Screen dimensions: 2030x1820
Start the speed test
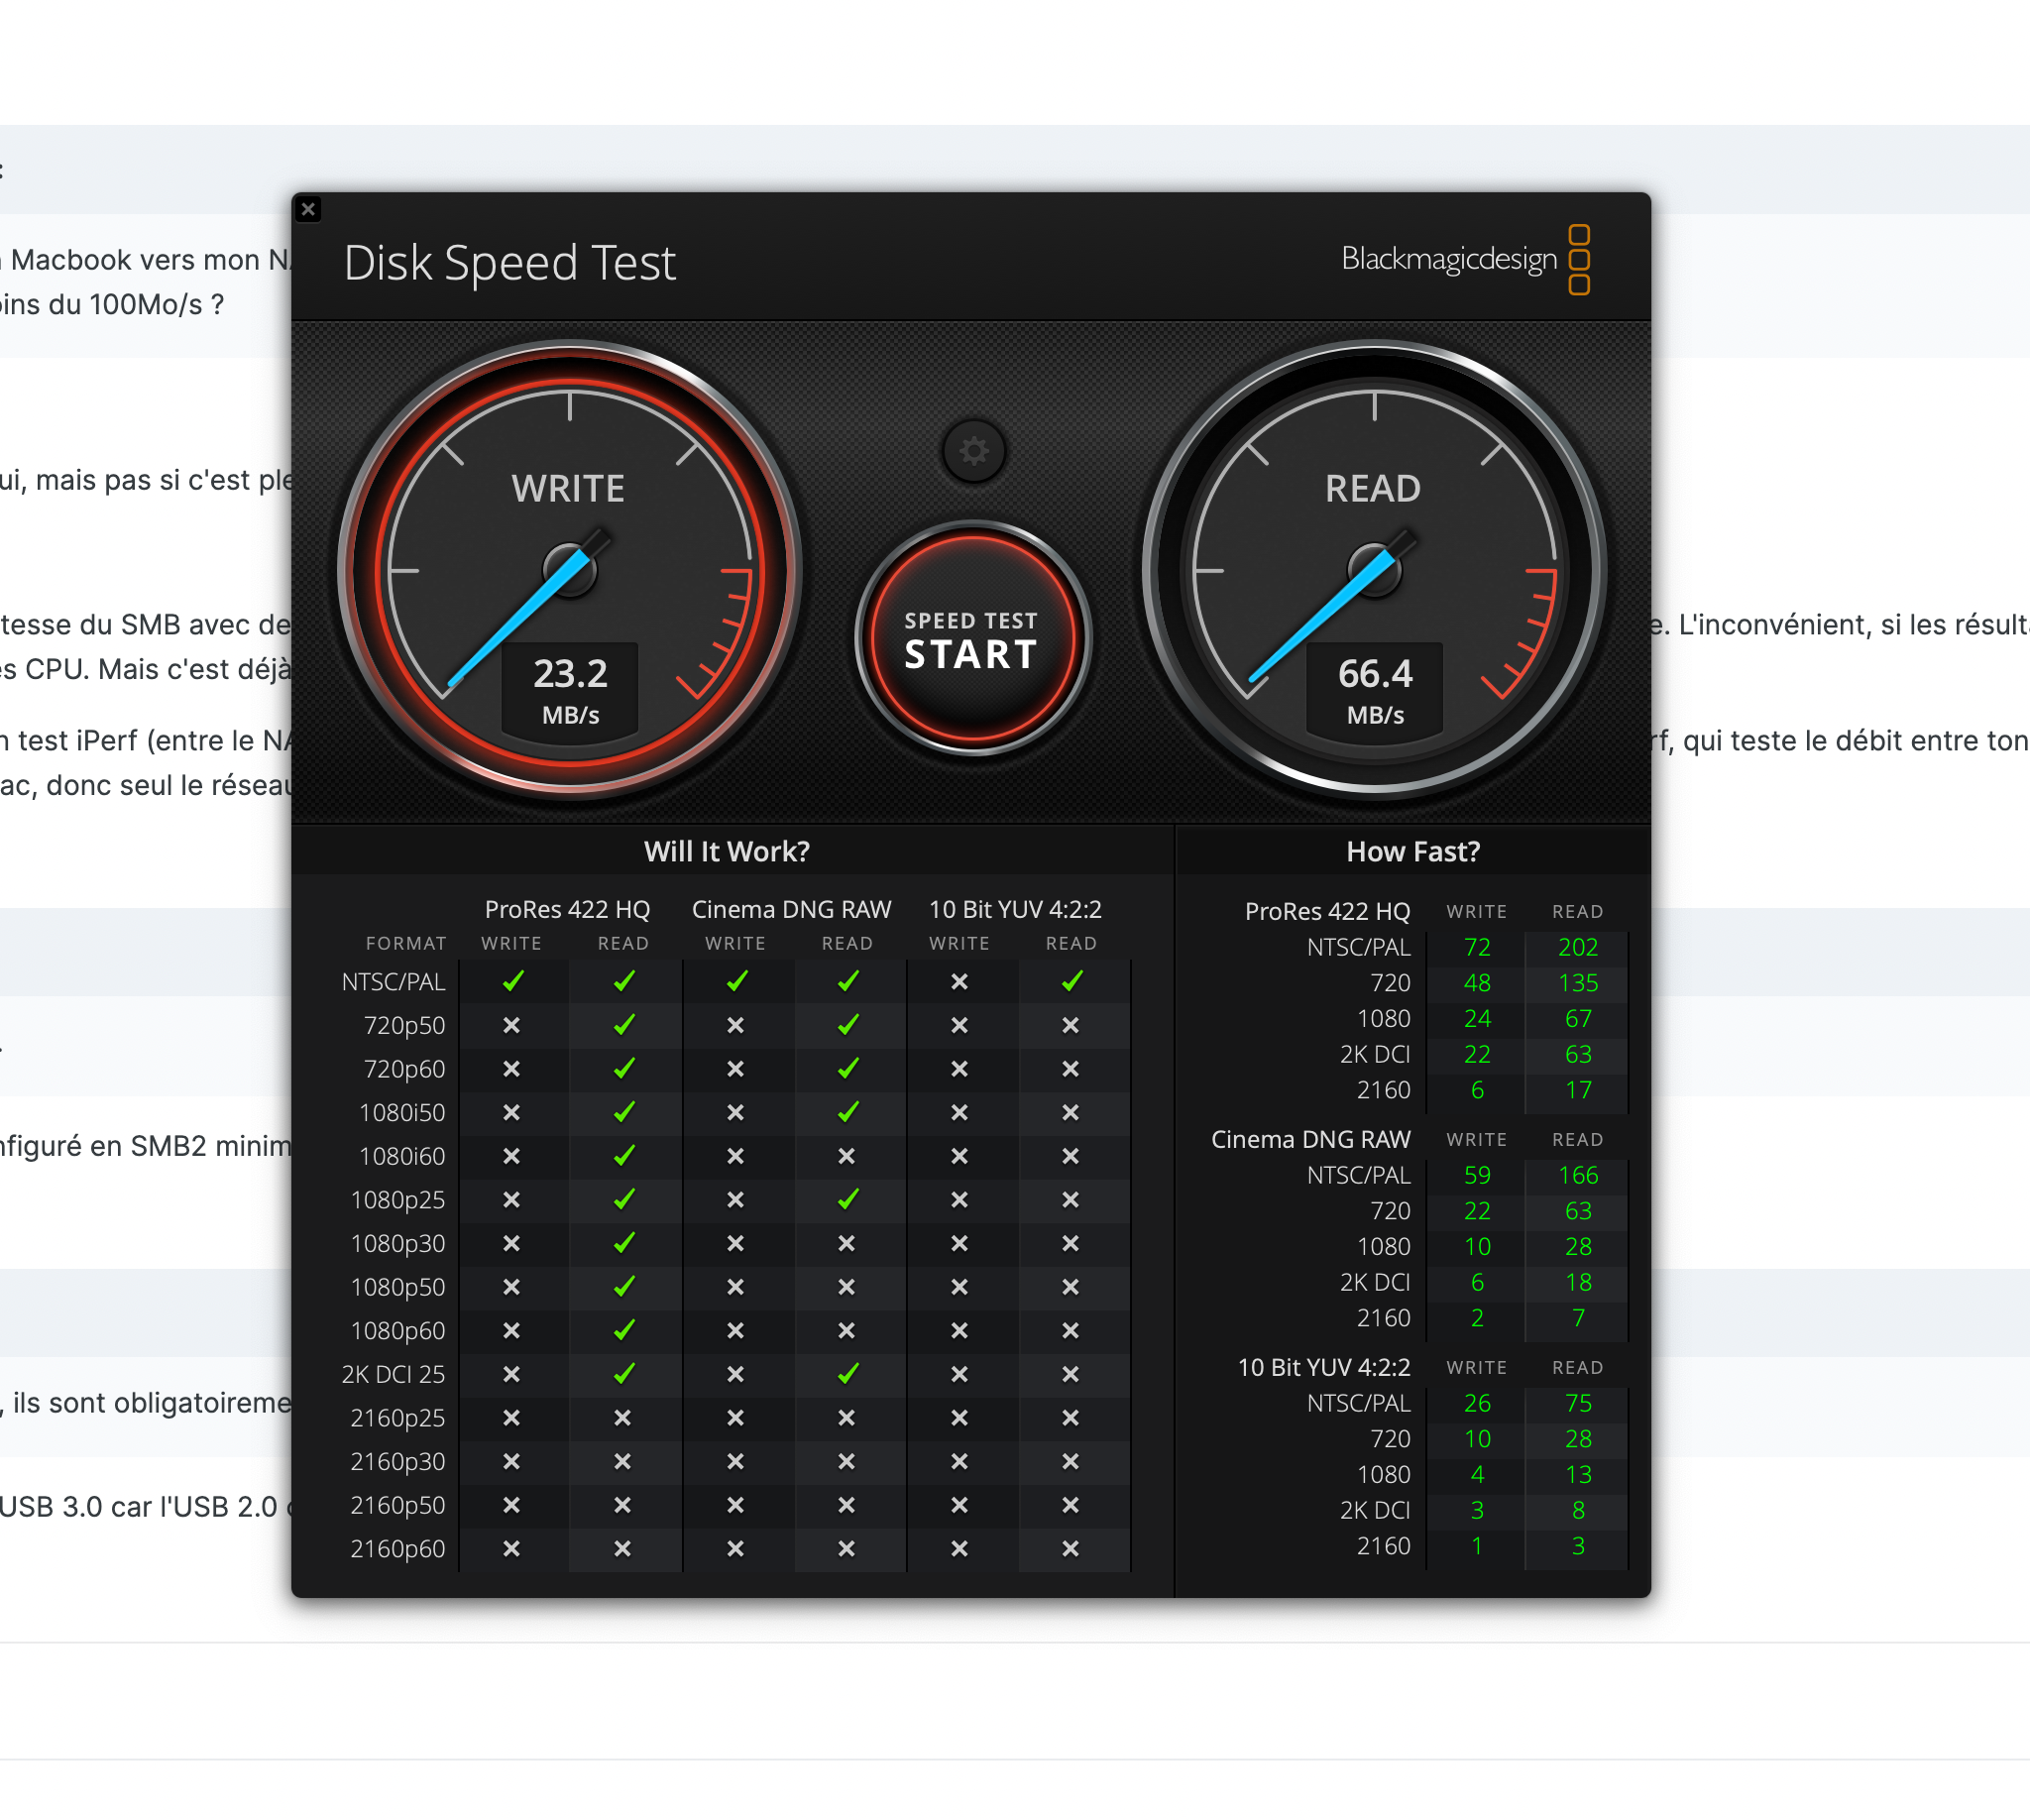972,638
